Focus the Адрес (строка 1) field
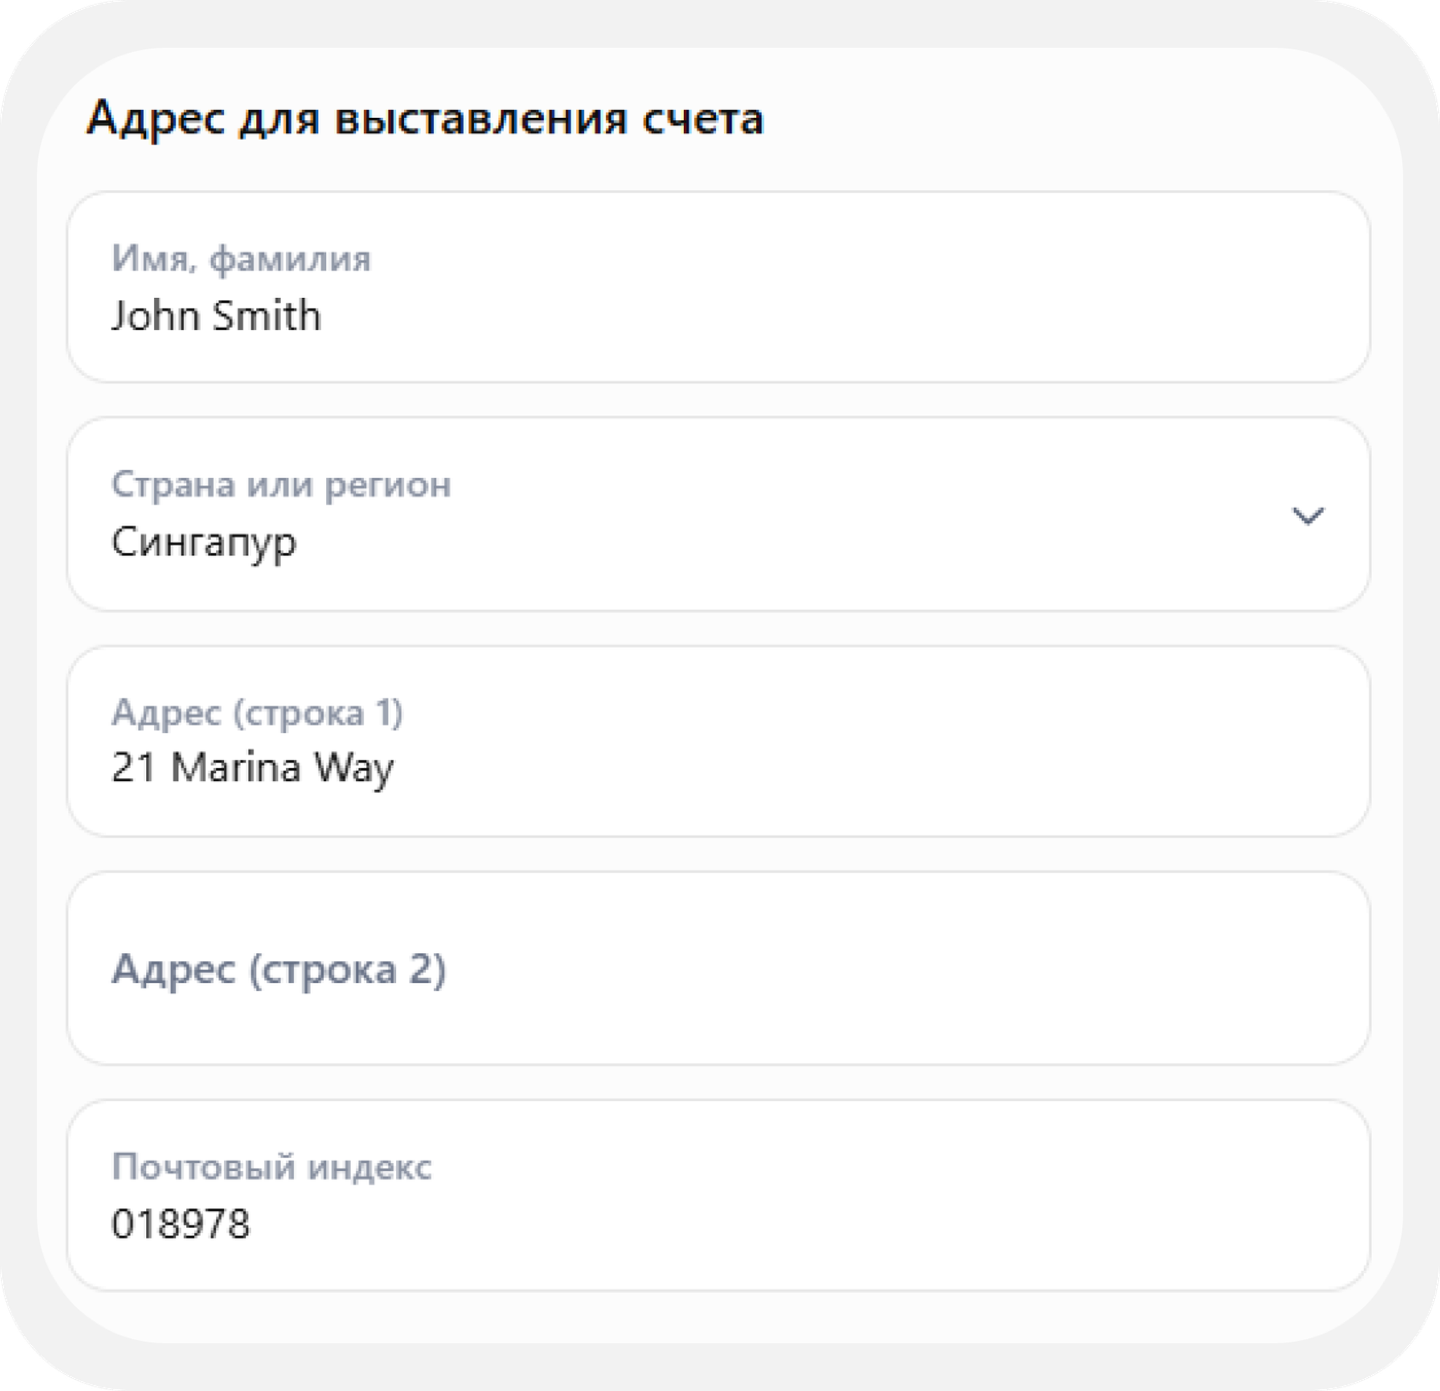This screenshot has width=1440, height=1391. (718, 741)
